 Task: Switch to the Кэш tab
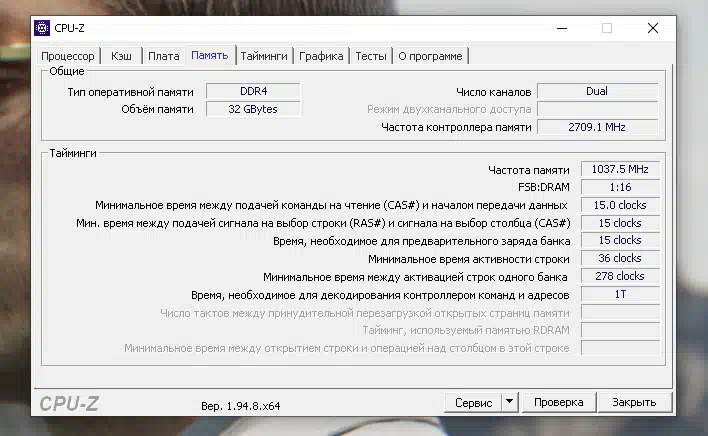[121, 56]
